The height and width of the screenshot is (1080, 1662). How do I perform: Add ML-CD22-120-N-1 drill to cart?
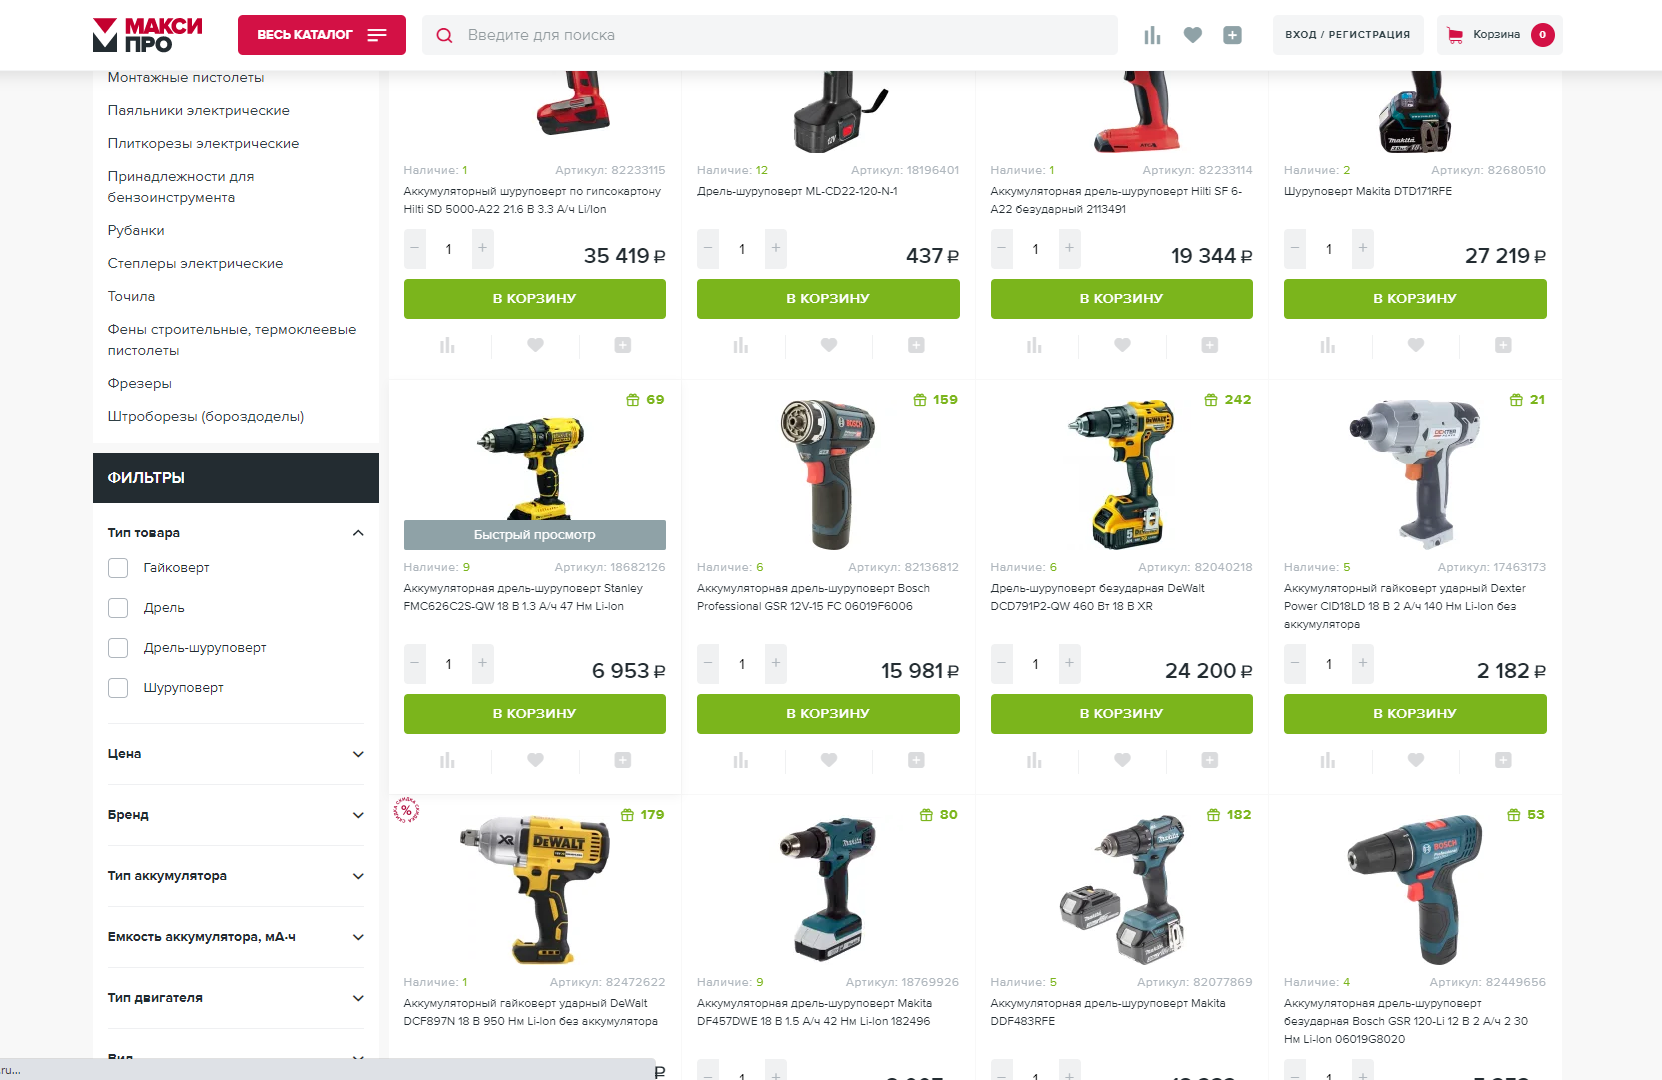pyautogui.click(x=828, y=299)
